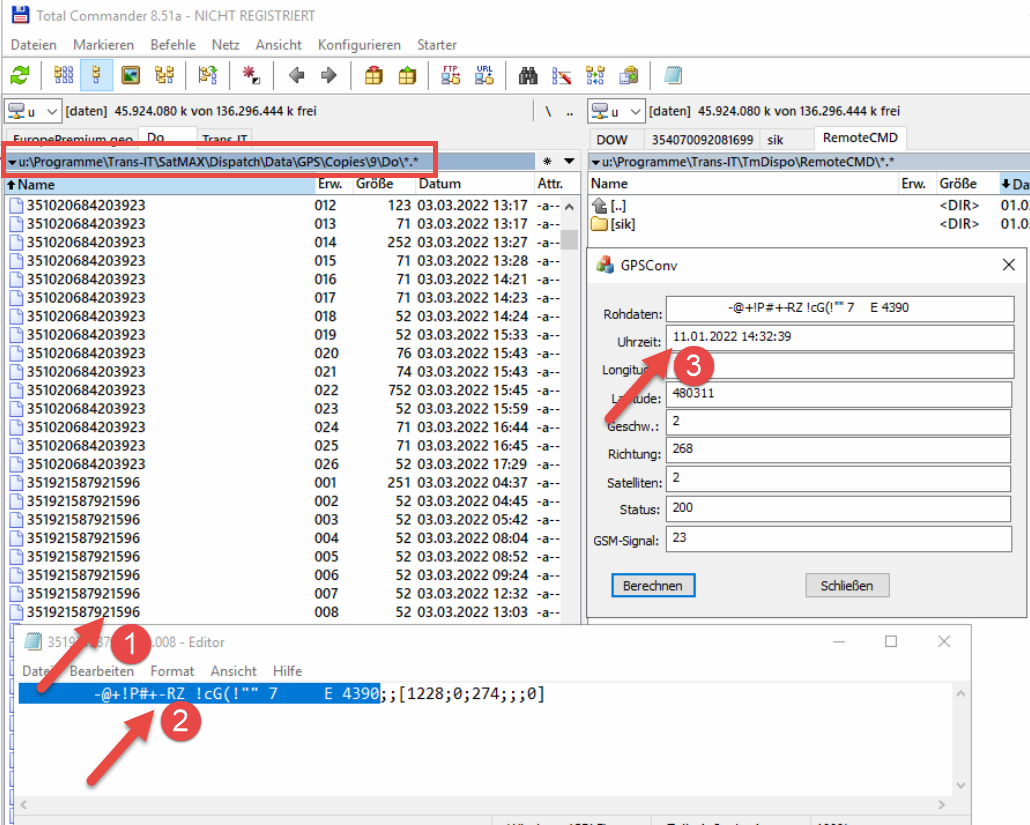Click the invert selection toolbar icon

[208, 75]
